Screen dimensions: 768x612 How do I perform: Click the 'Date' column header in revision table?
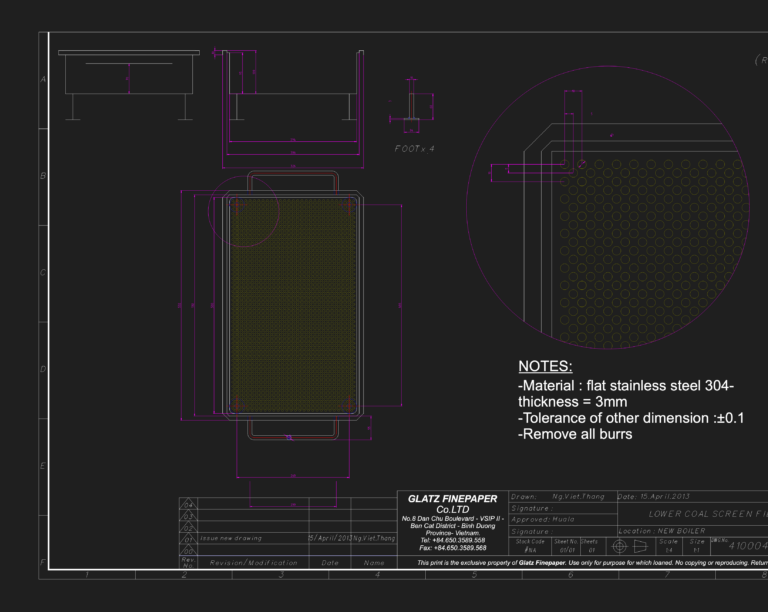(x=330, y=563)
